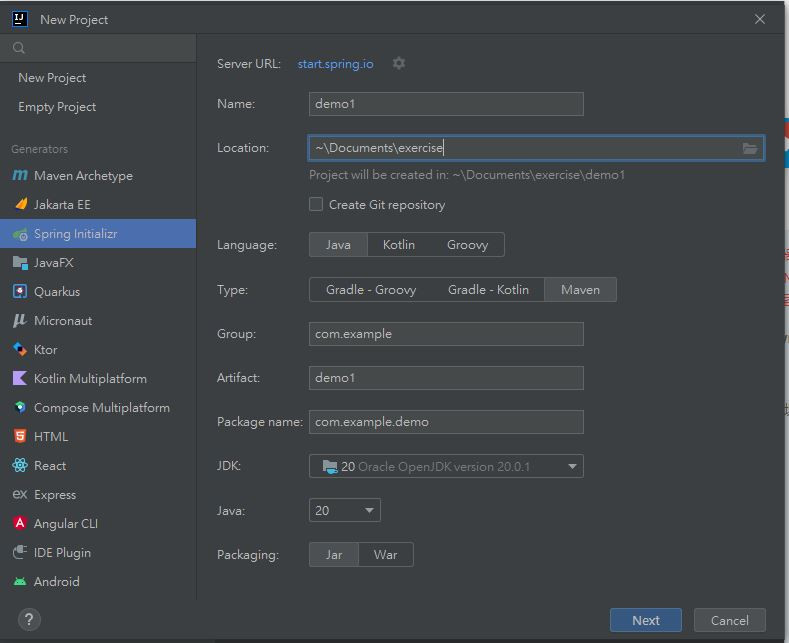The width and height of the screenshot is (789, 643).
Task: Click the Server URL settings gear icon
Action: [399, 63]
